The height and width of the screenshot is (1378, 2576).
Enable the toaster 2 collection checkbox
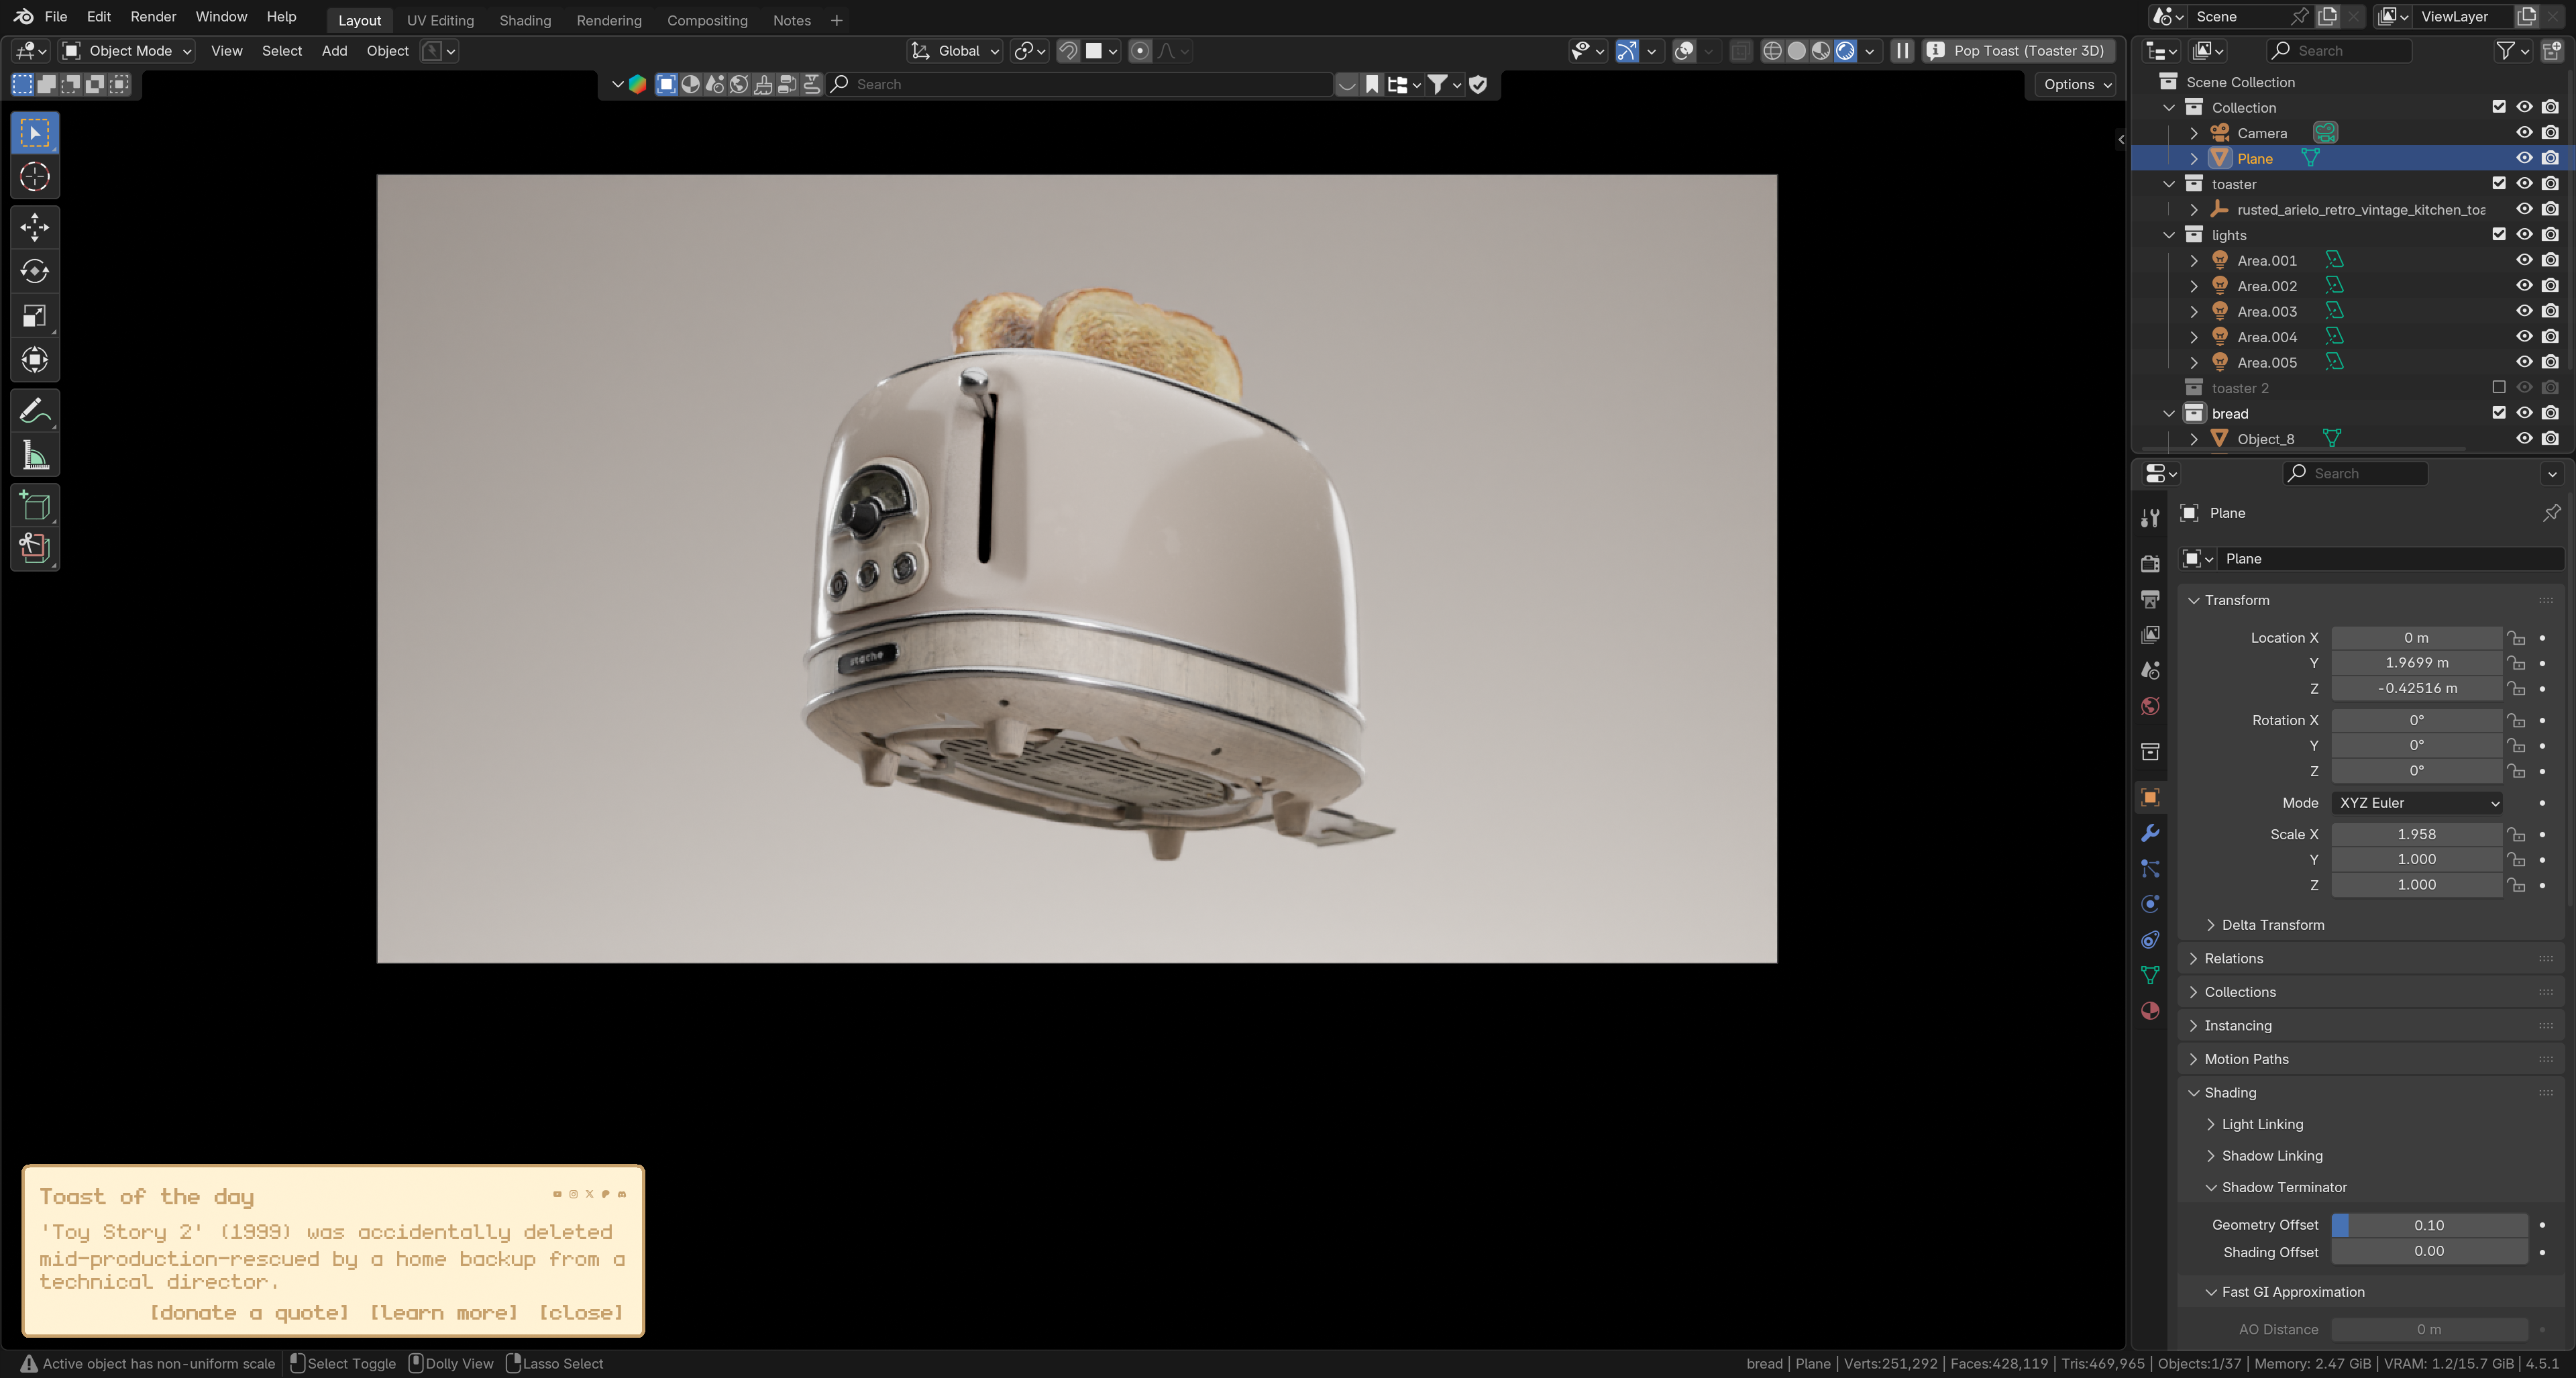coord(2498,388)
